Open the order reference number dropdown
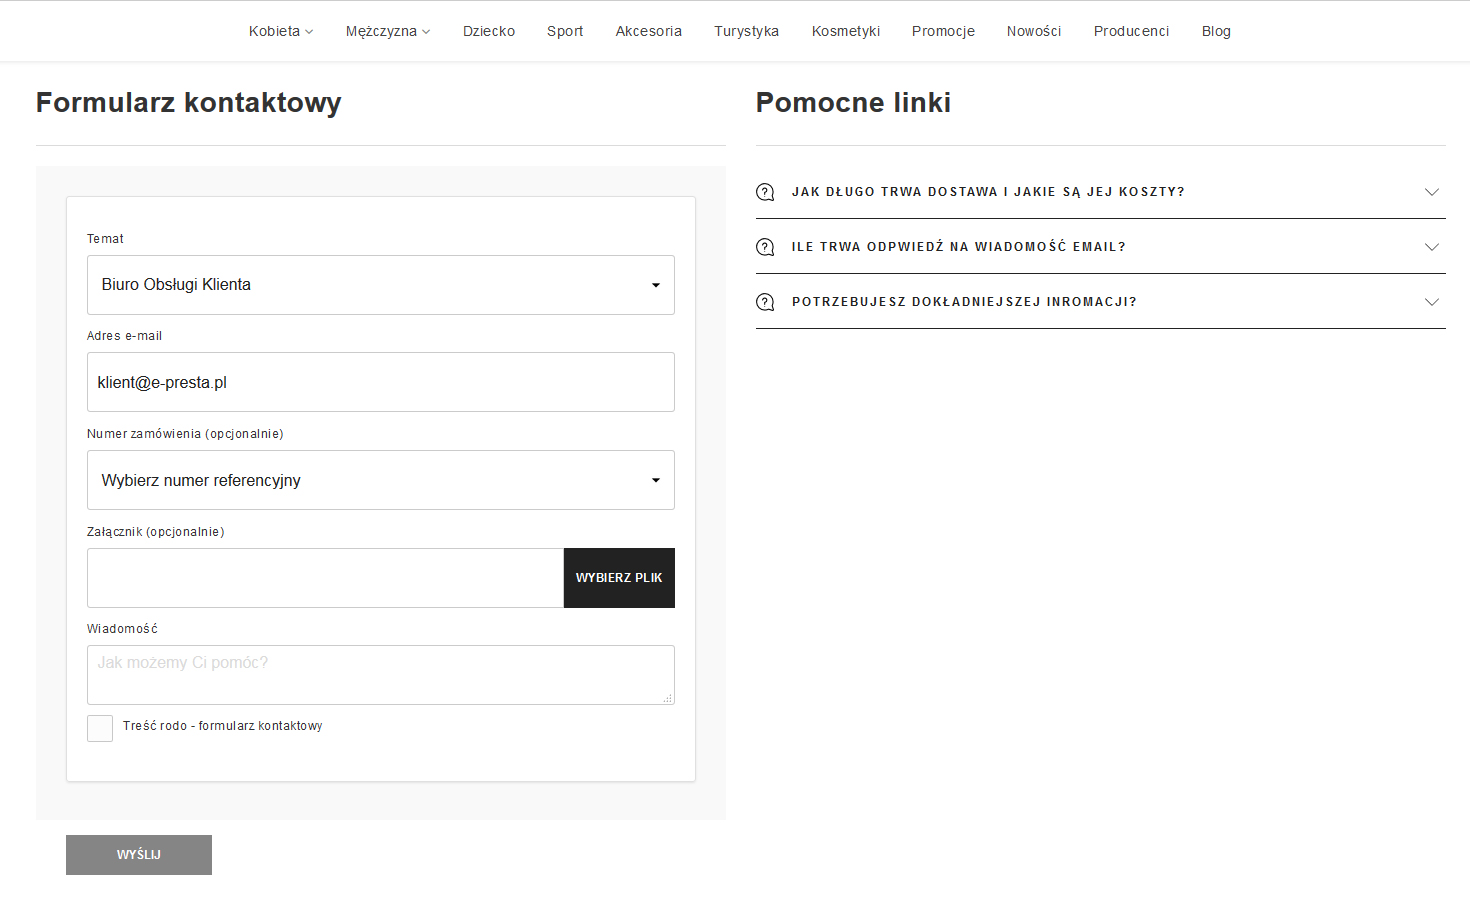Viewport: 1470px width, 904px height. point(380,480)
